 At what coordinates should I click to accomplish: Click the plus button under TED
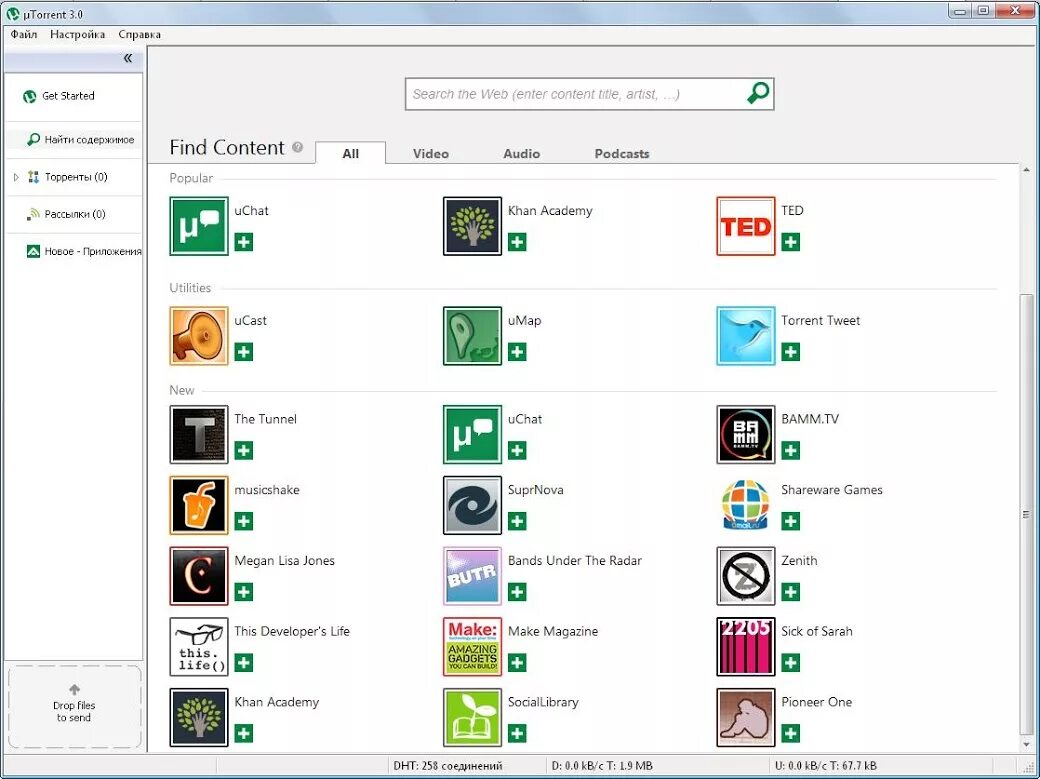click(x=791, y=242)
